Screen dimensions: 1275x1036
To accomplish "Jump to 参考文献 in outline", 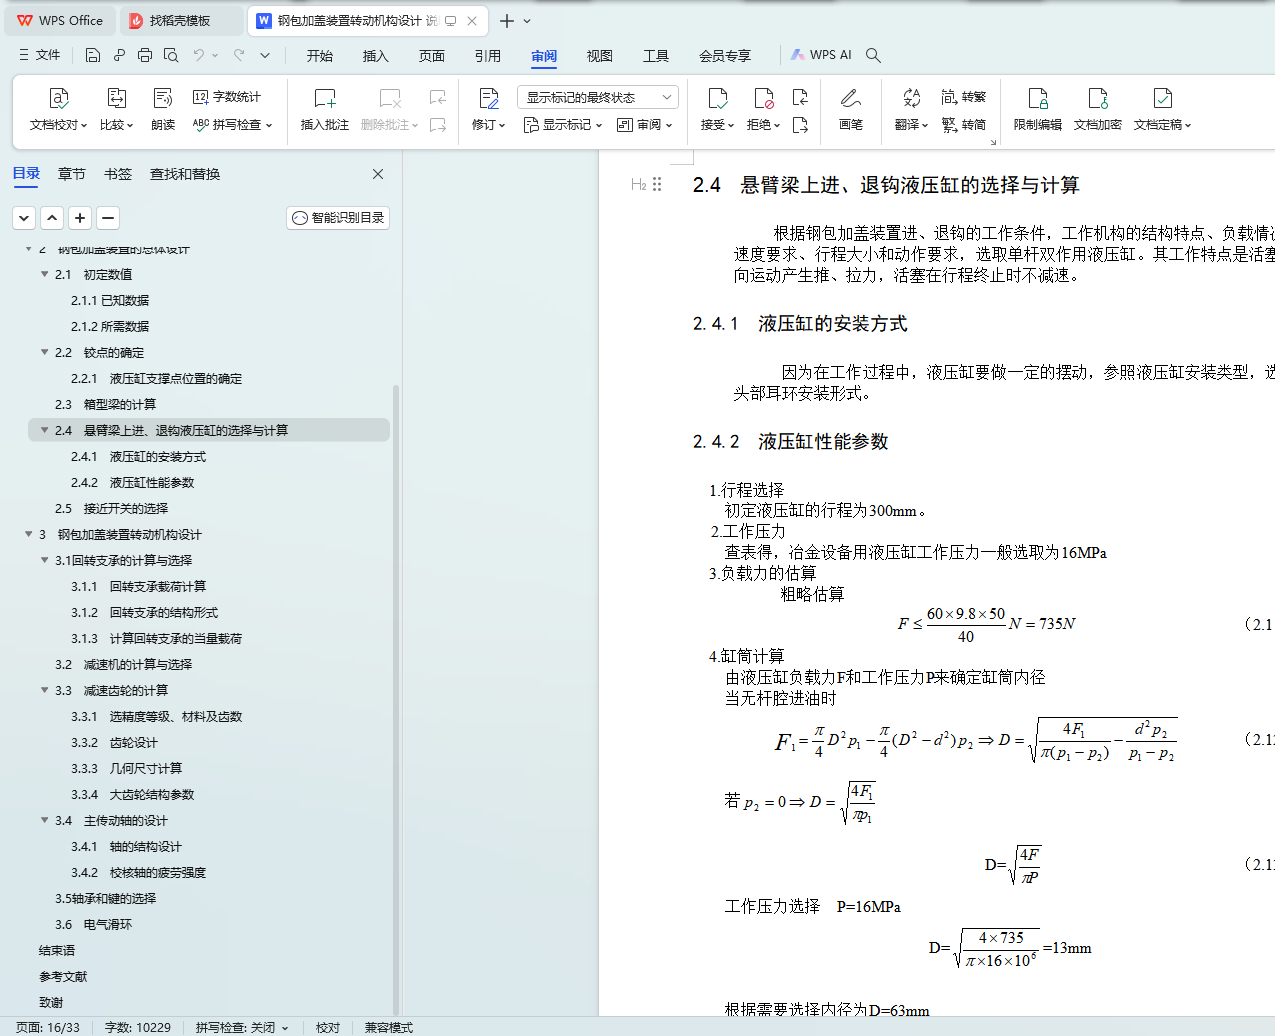I will (63, 976).
